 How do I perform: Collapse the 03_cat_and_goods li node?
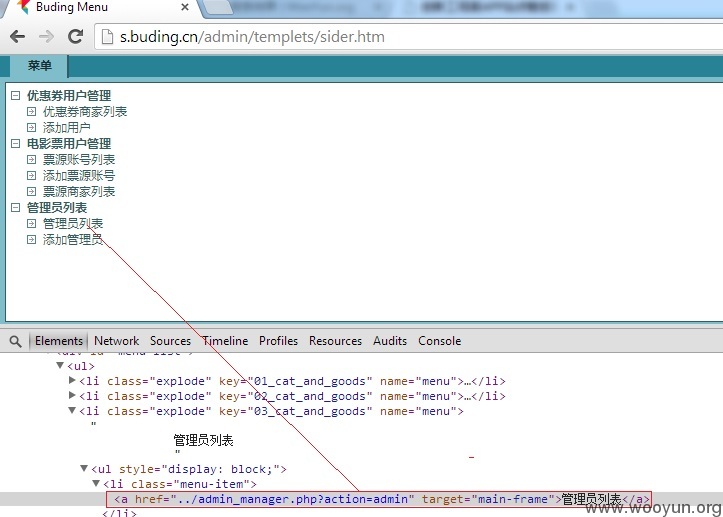(x=72, y=410)
